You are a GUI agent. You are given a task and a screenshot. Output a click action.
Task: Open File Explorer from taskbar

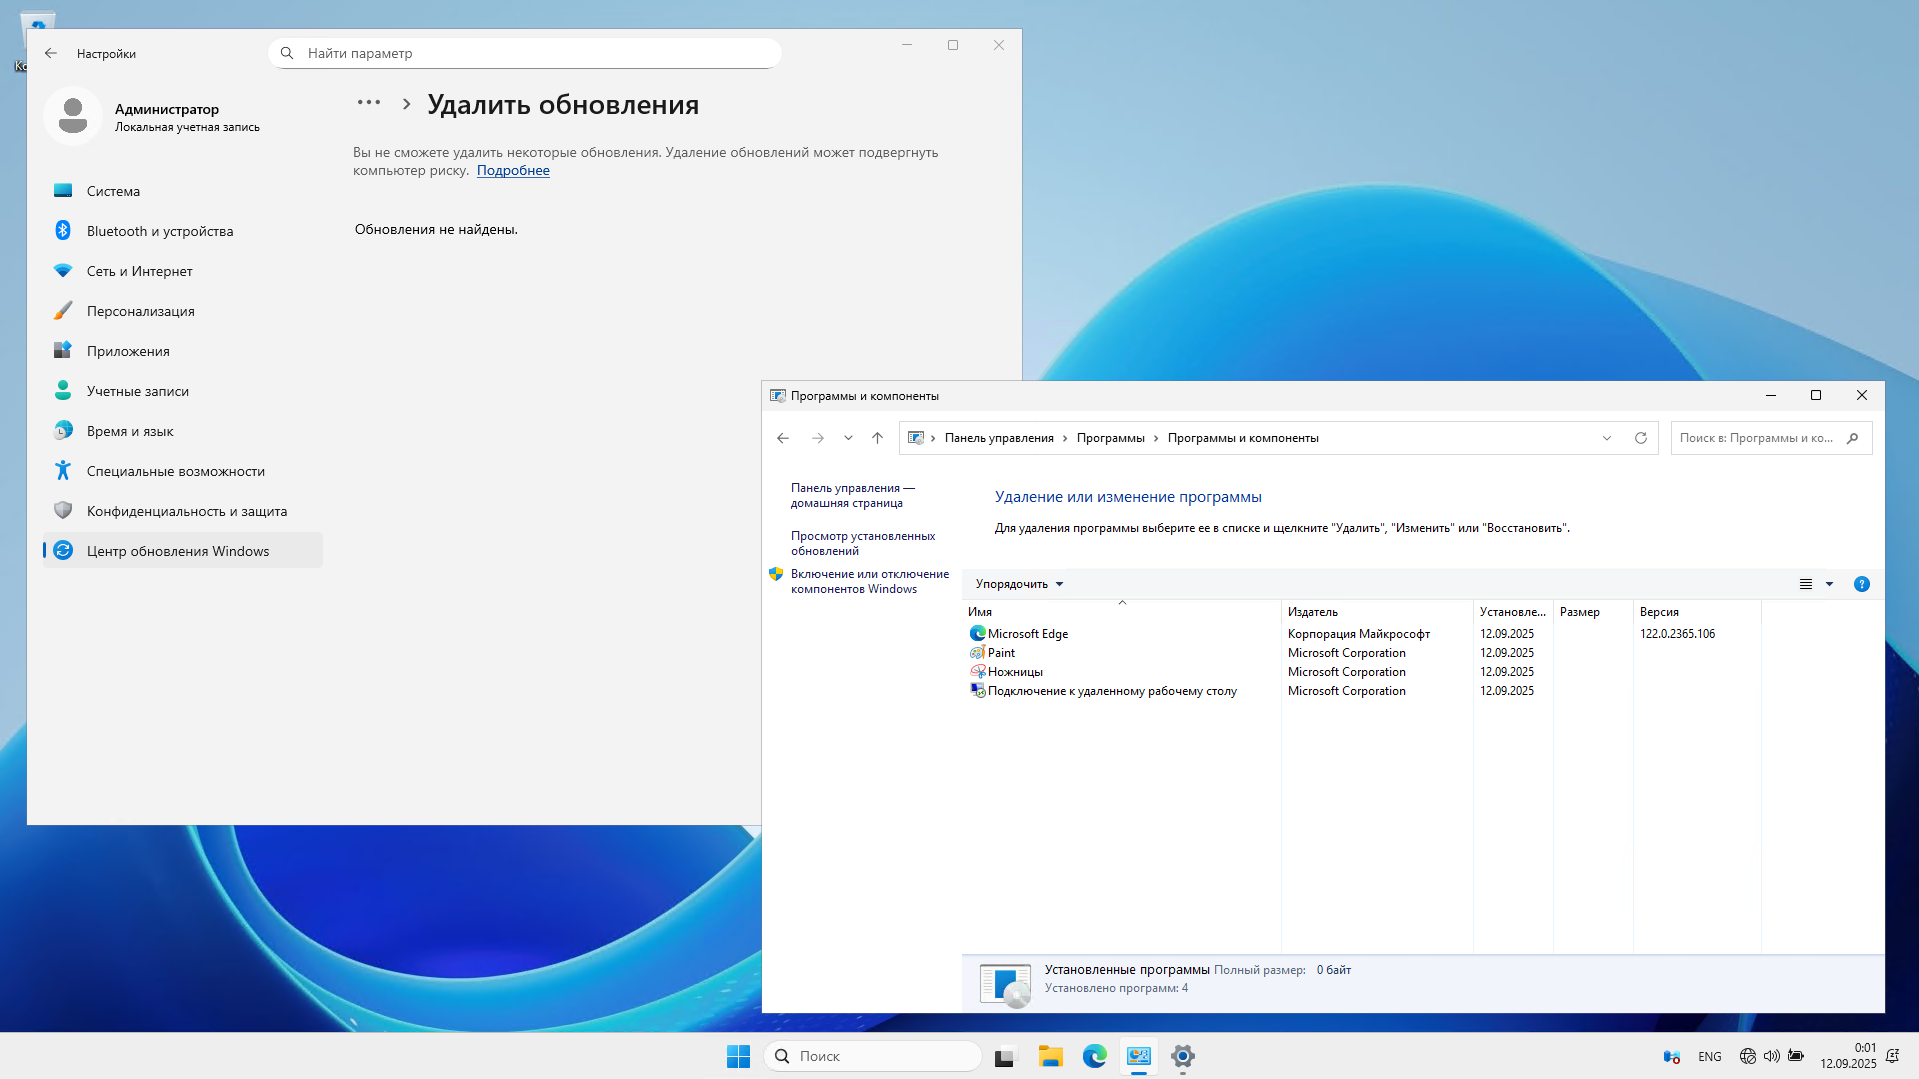pyautogui.click(x=1050, y=1056)
